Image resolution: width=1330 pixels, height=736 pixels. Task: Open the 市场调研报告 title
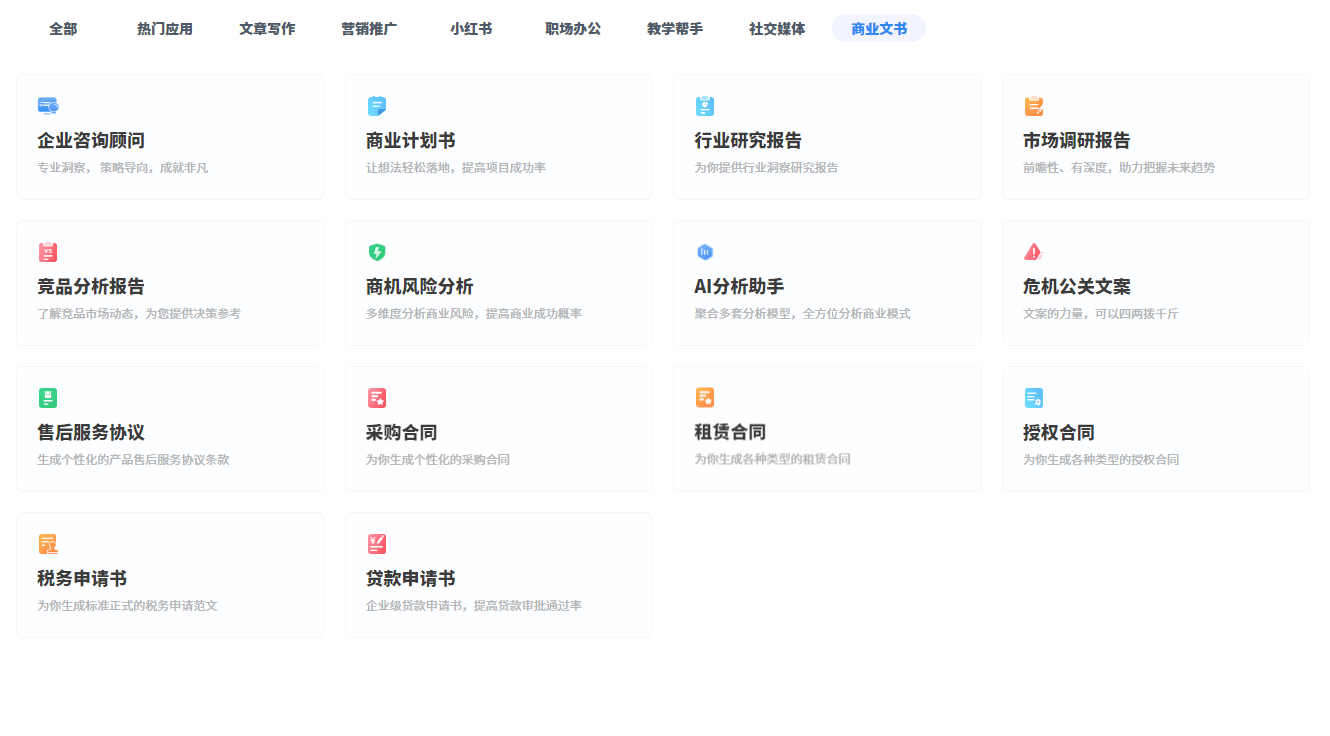pos(1077,141)
